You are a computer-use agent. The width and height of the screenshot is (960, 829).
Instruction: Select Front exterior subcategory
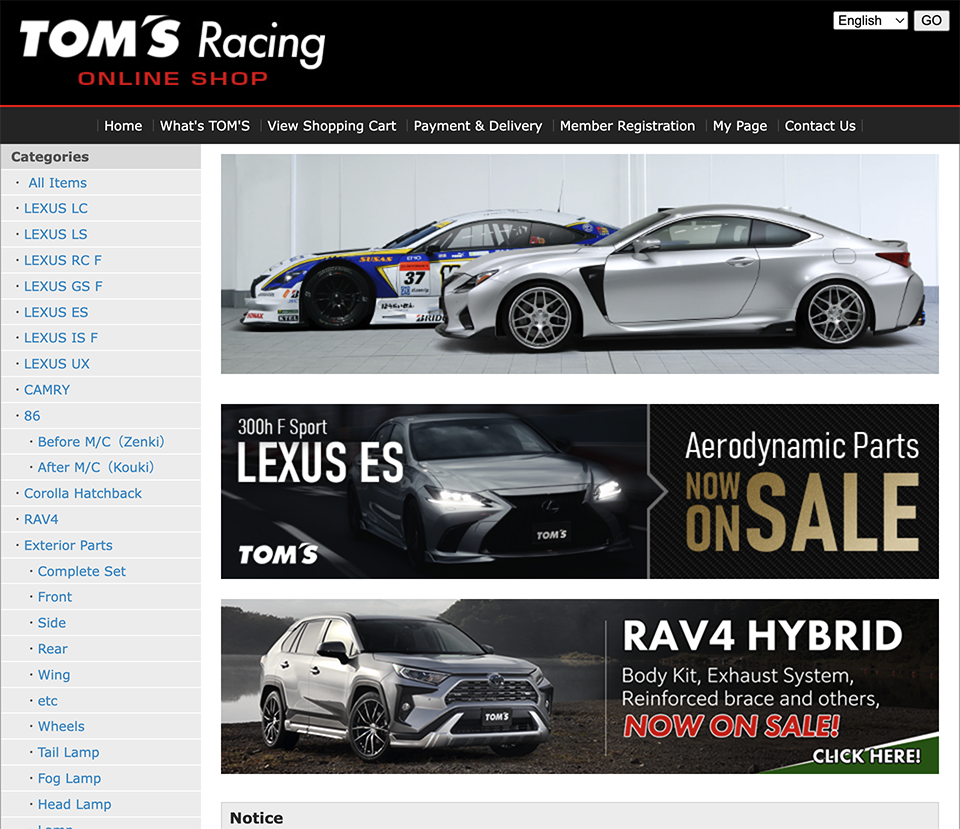coord(54,597)
